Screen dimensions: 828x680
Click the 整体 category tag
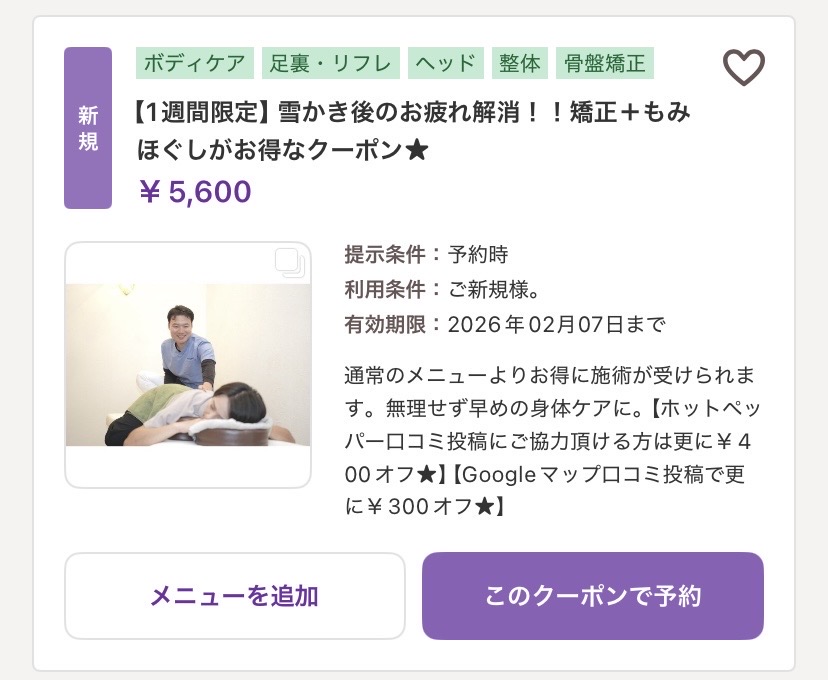pos(519,63)
